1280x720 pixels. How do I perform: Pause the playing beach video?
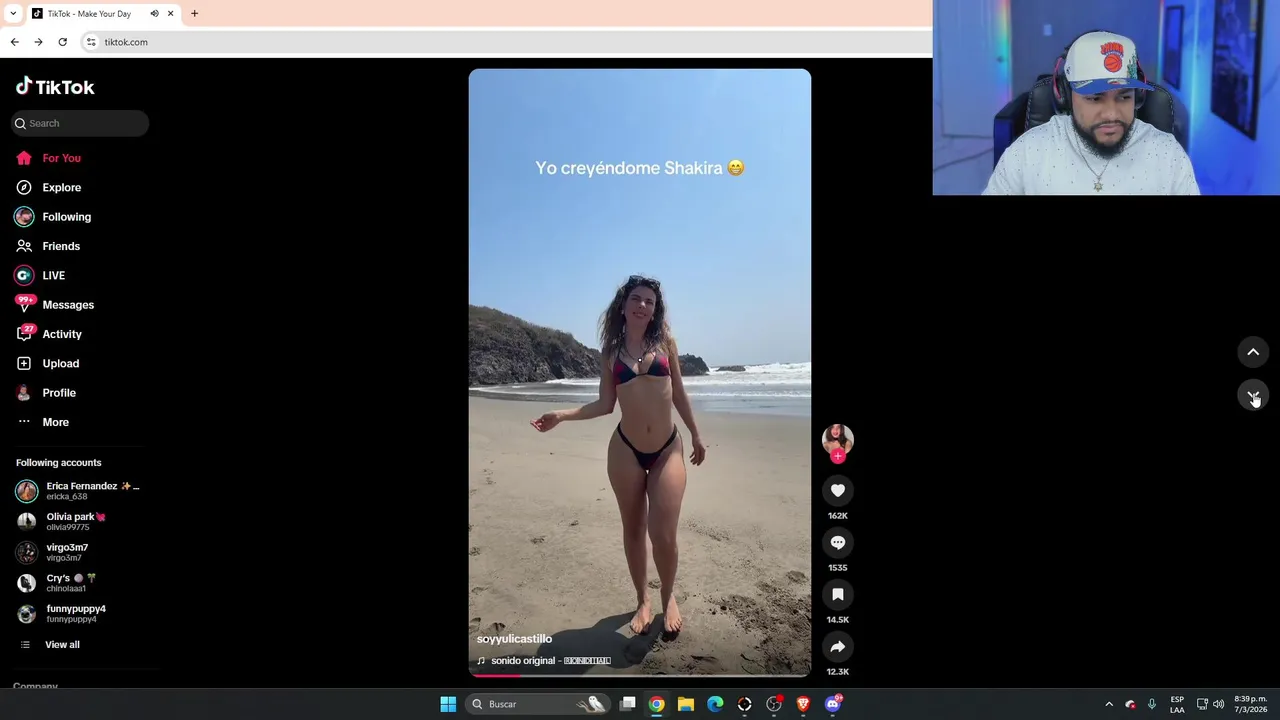click(640, 372)
